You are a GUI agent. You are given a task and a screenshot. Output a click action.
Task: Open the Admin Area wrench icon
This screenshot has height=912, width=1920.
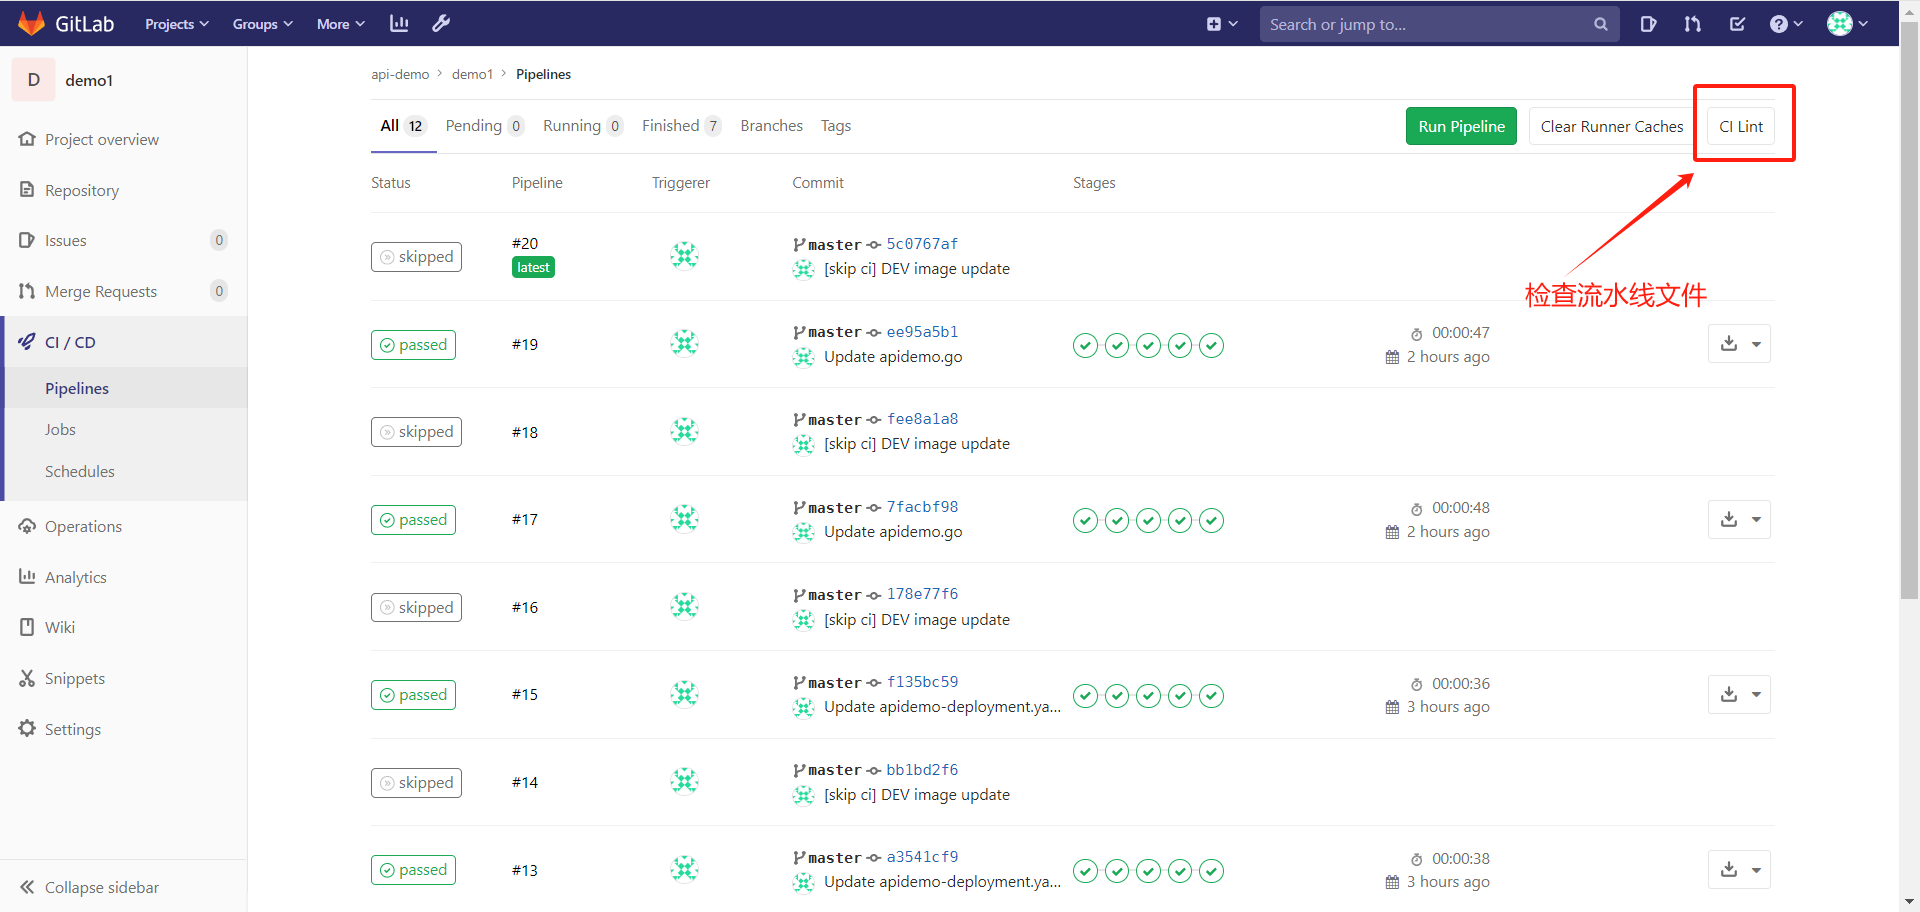[440, 23]
